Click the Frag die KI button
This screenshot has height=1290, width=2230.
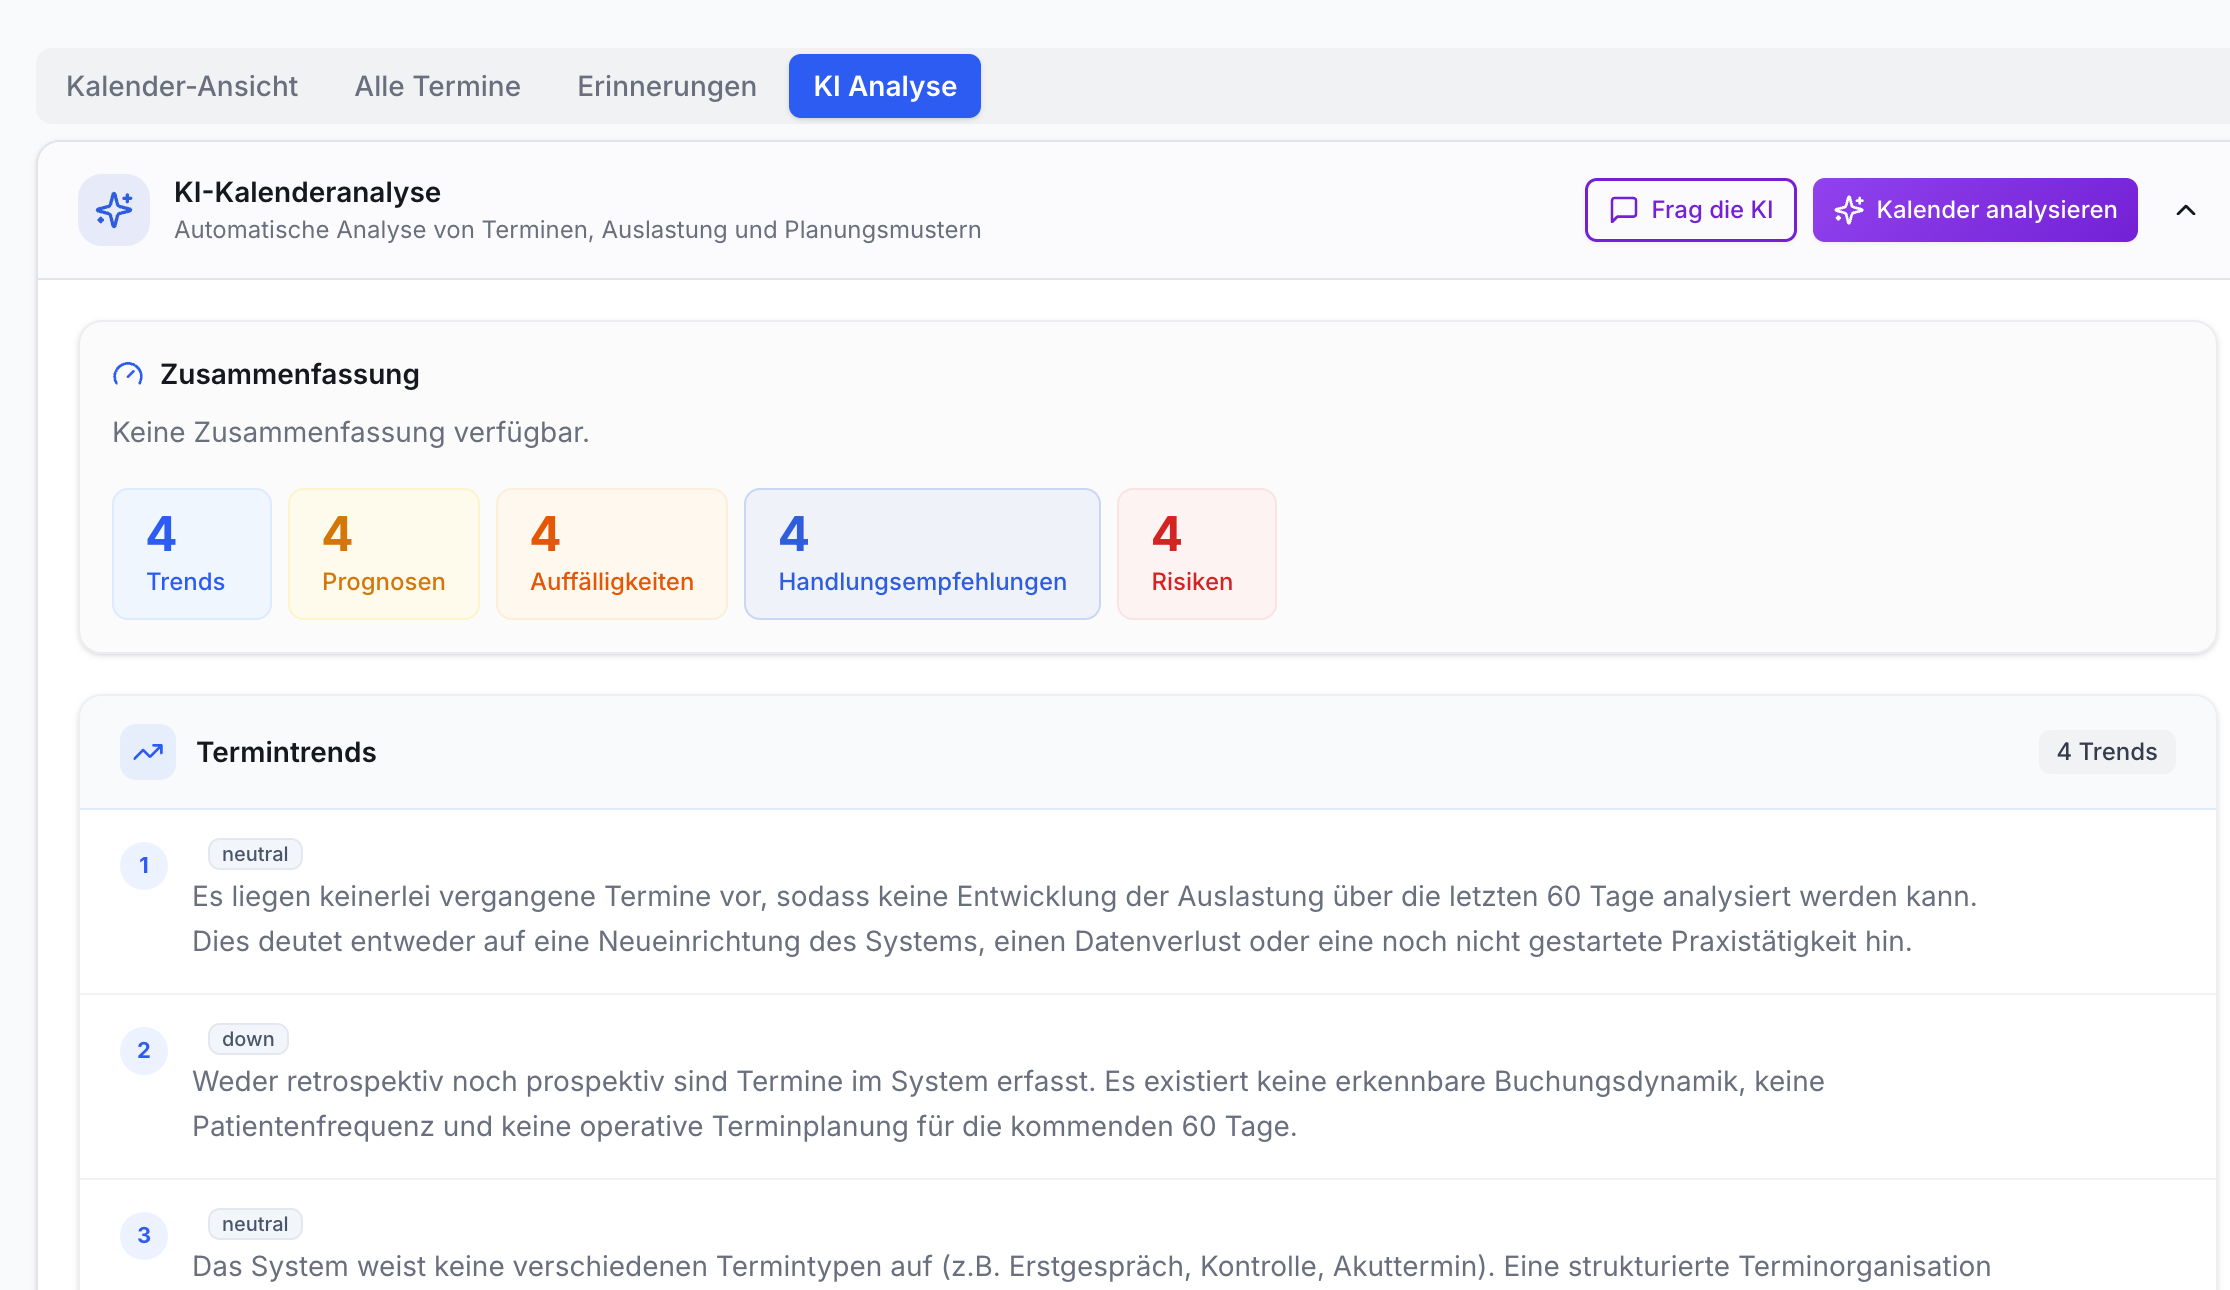point(1690,210)
